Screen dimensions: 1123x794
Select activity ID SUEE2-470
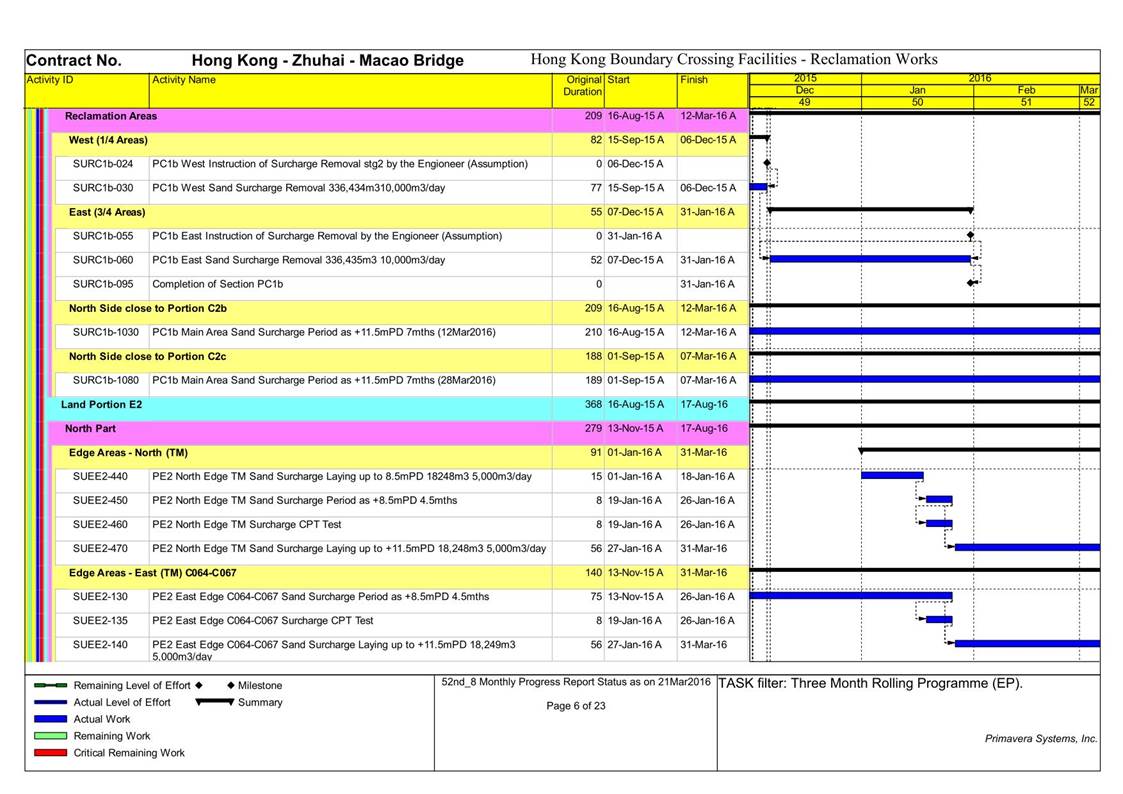coord(100,548)
